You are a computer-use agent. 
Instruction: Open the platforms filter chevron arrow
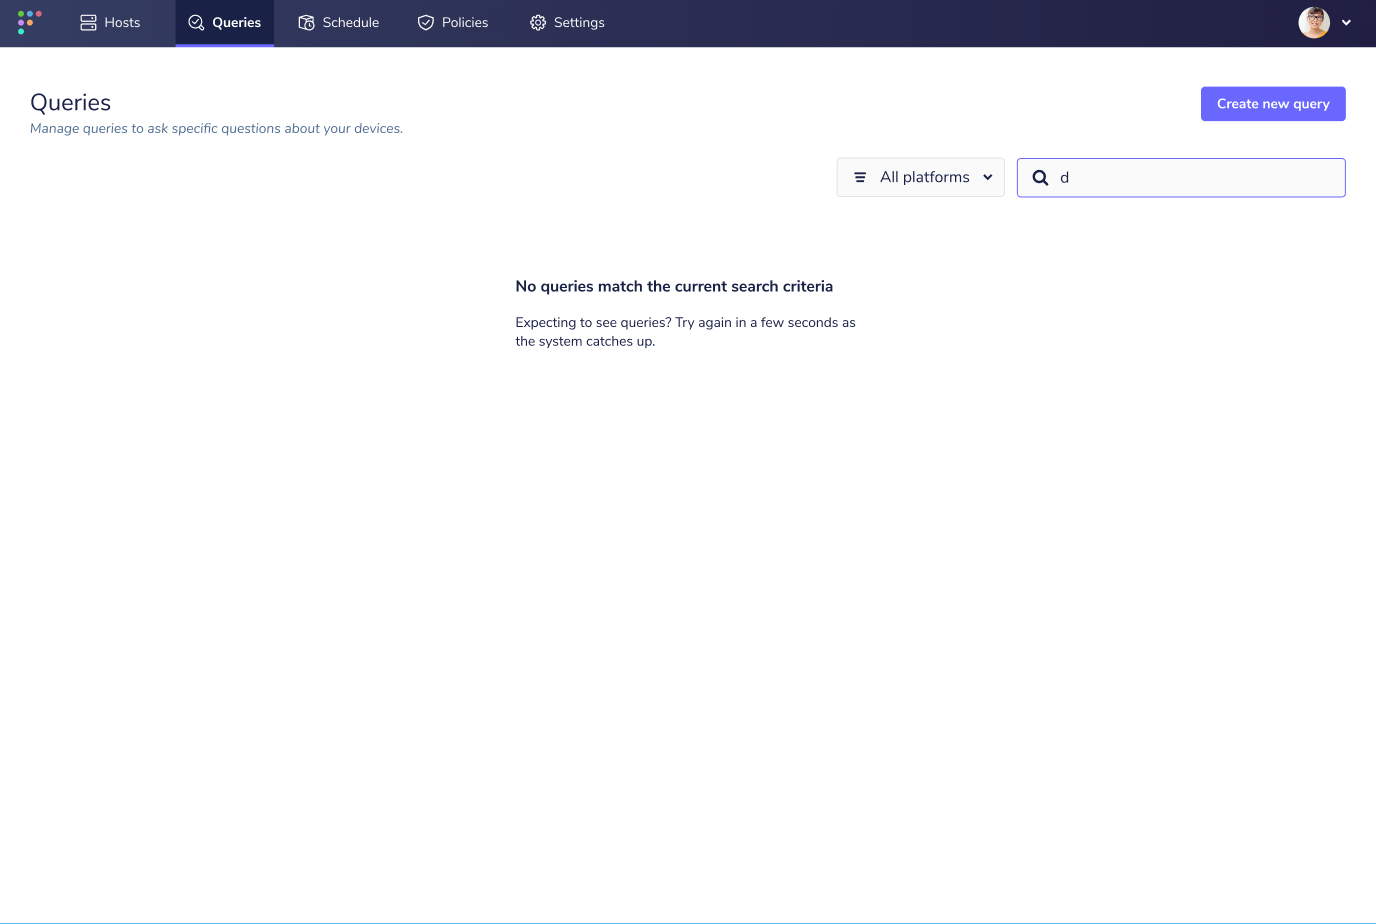click(987, 177)
